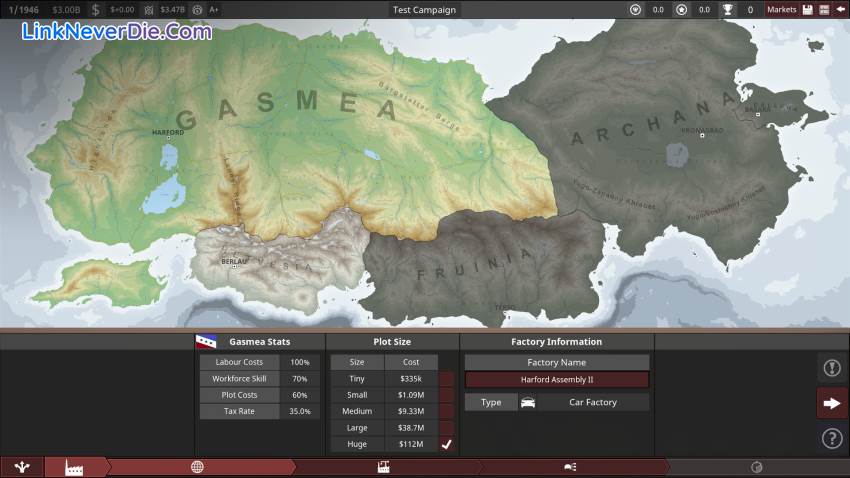Select the Medium plot size checkbox

pyautogui.click(x=447, y=412)
